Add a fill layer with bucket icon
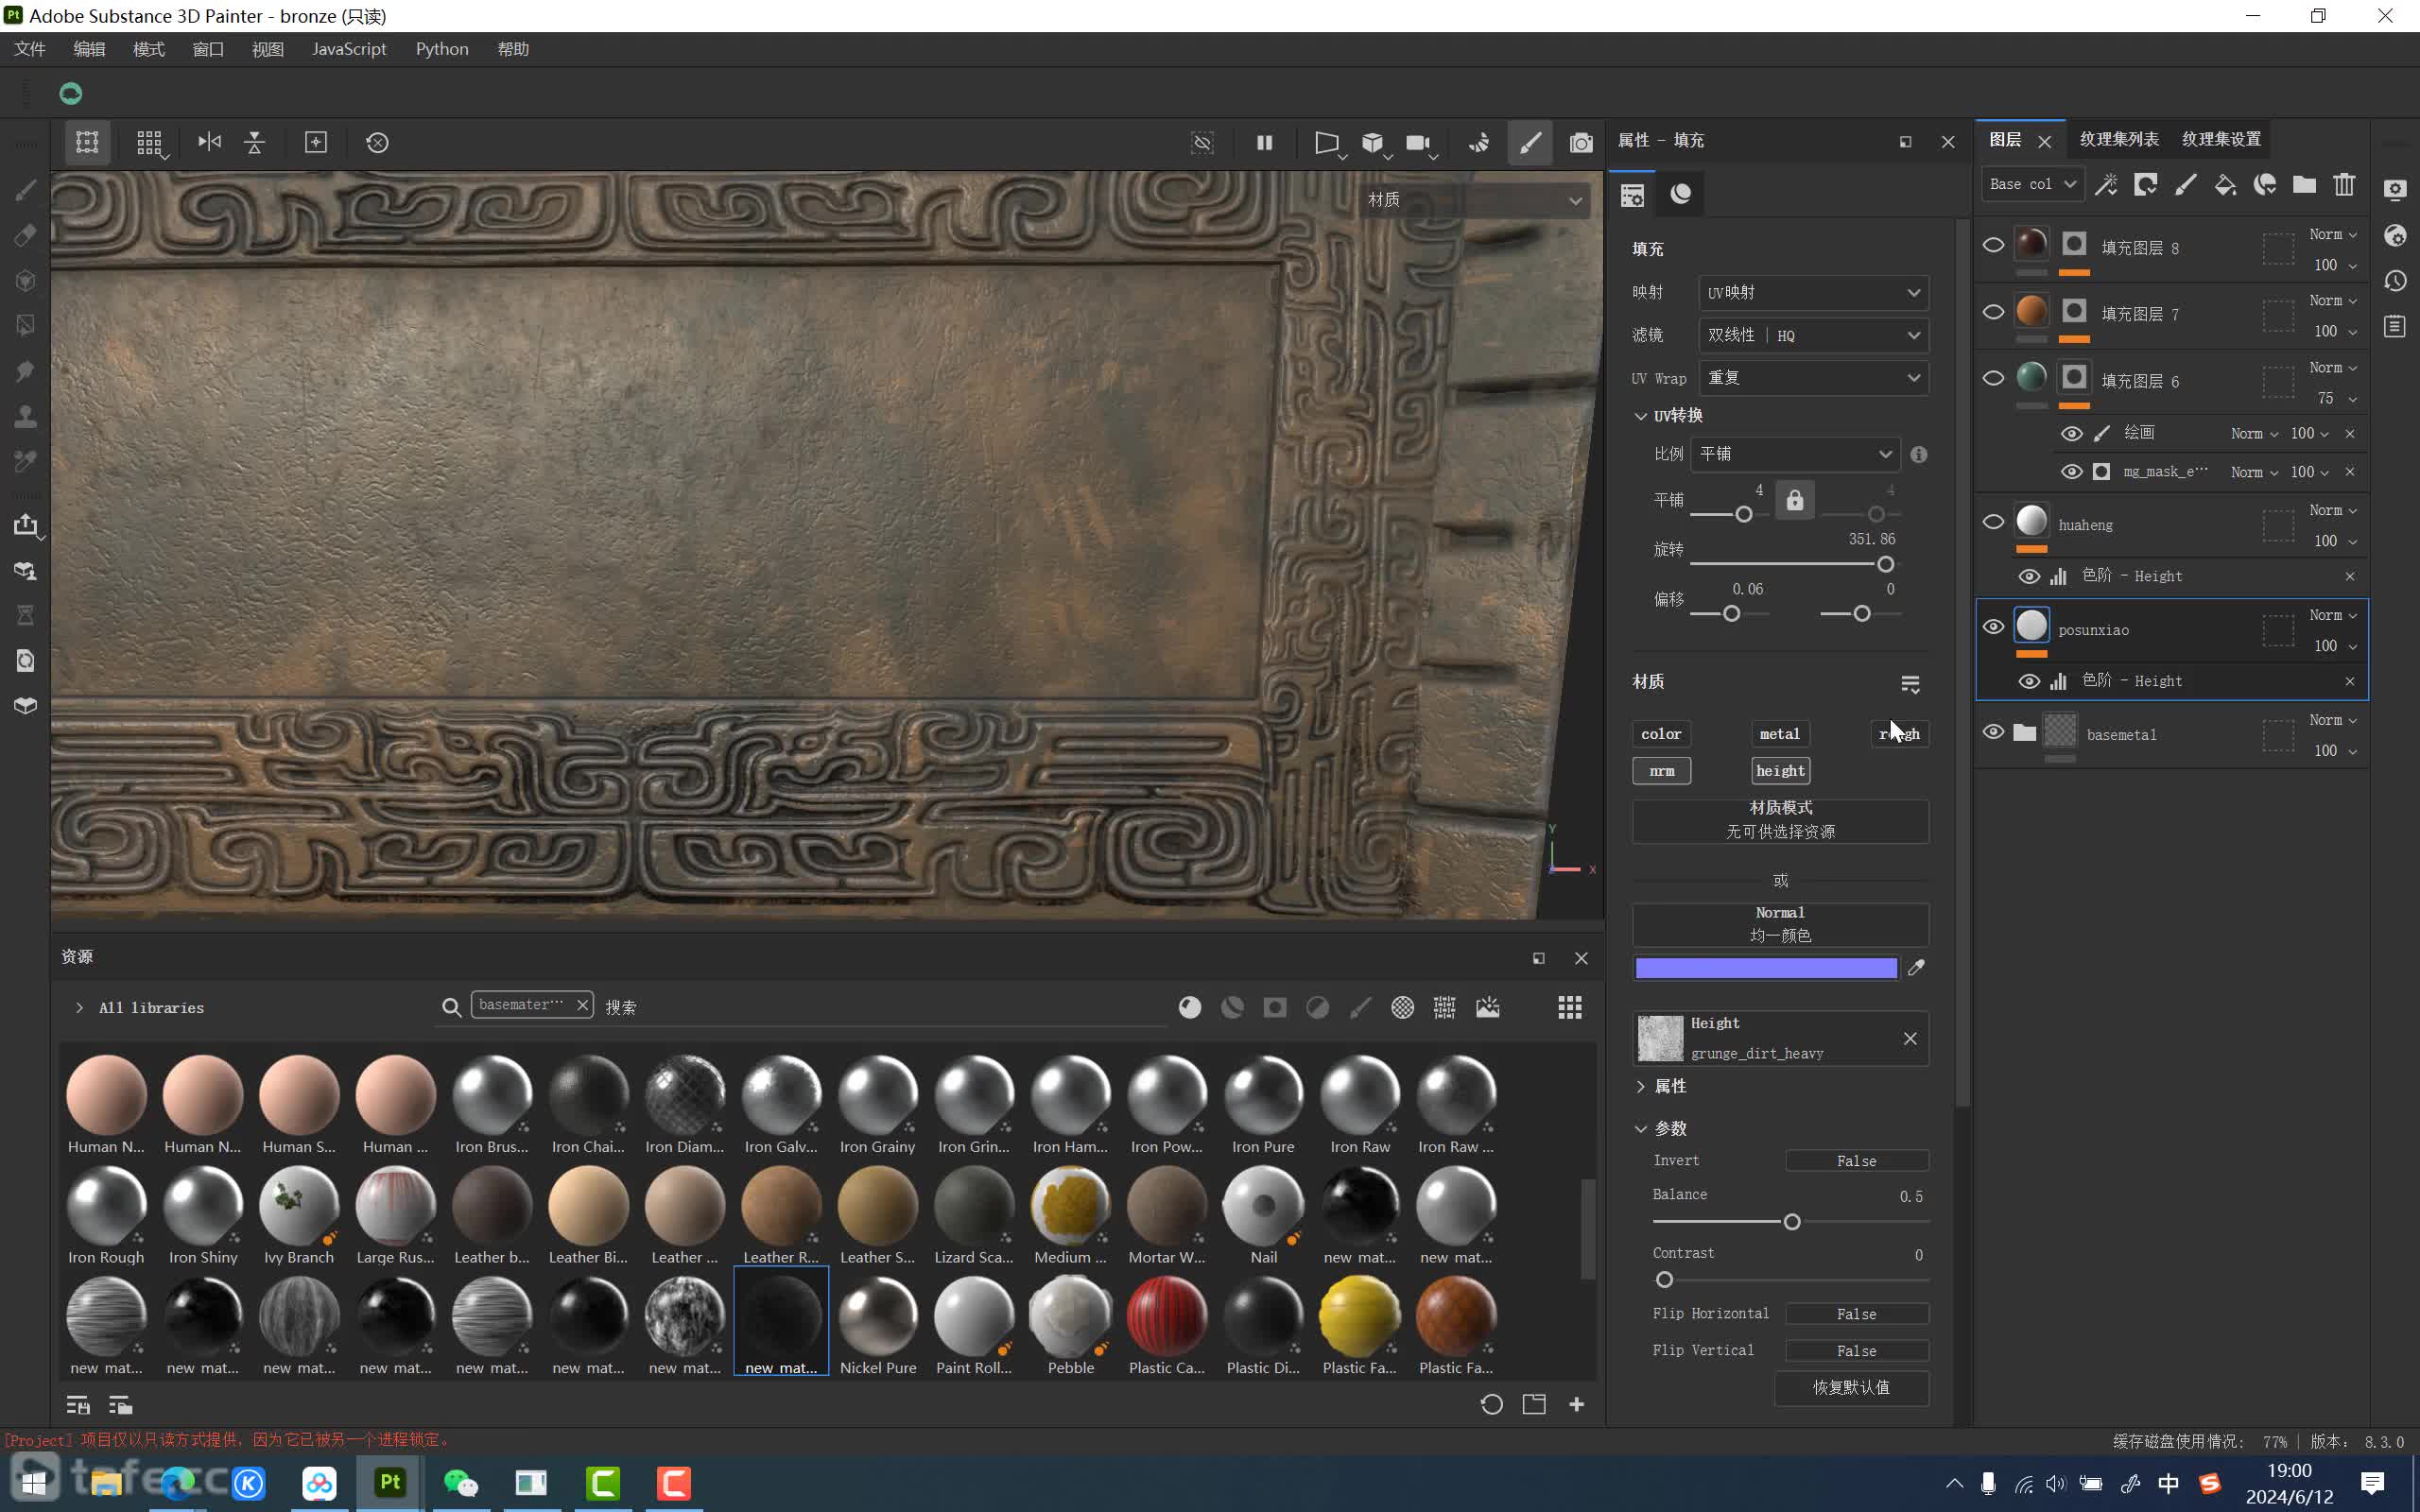Screen dimensions: 2420x1512 tap(2225, 184)
